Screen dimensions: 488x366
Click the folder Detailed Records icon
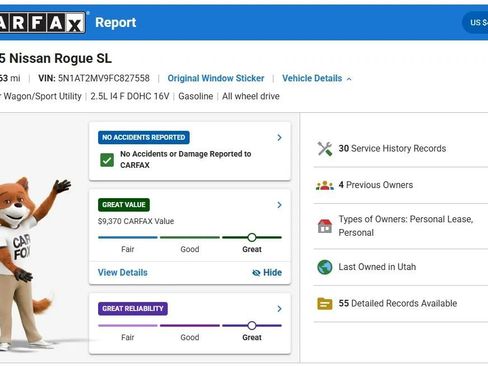[325, 304]
